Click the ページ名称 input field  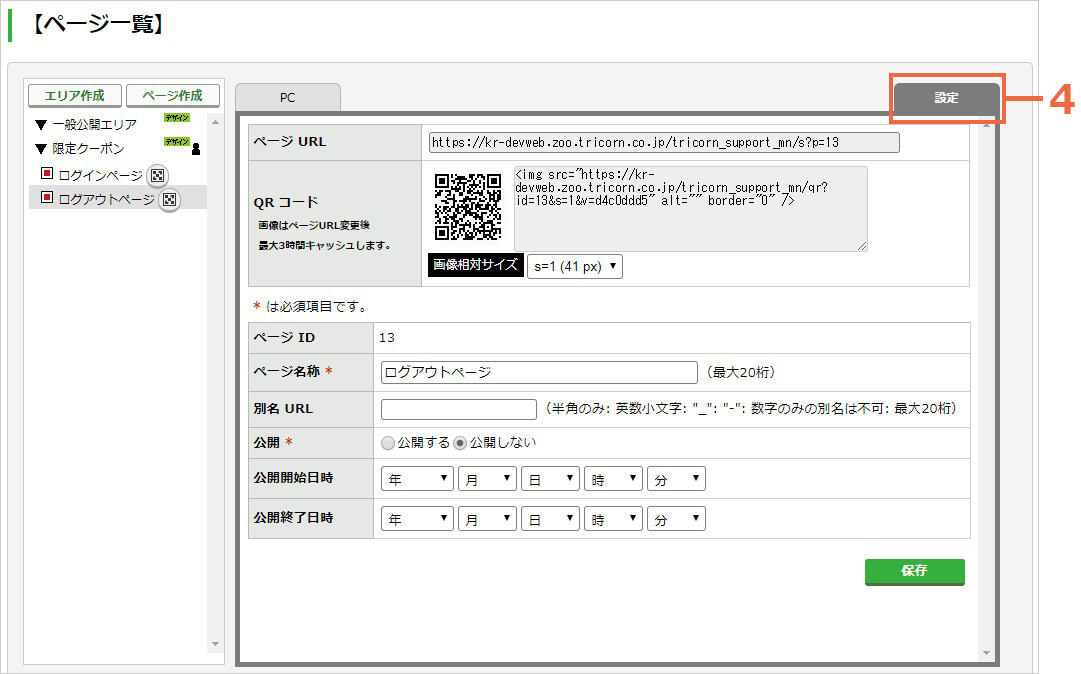pyautogui.click(x=539, y=372)
